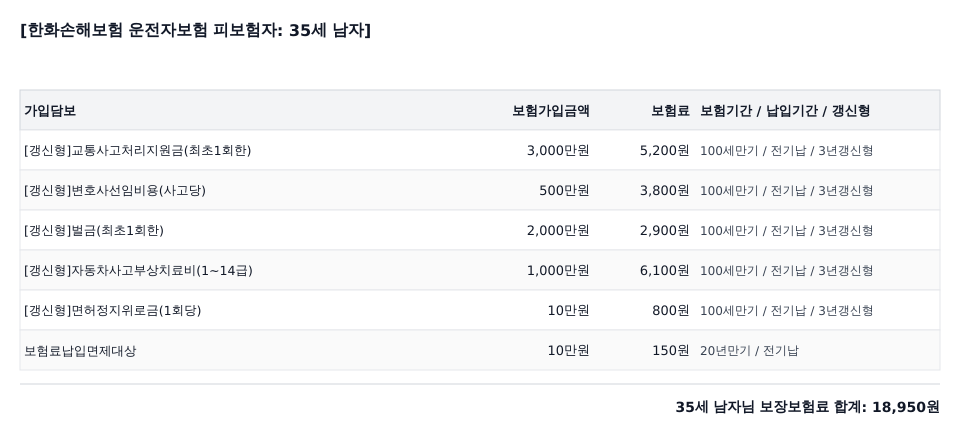
Task: Select the 자동차사고부상치료비(1~14급) coverage row
Action: click(x=479, y=270)
